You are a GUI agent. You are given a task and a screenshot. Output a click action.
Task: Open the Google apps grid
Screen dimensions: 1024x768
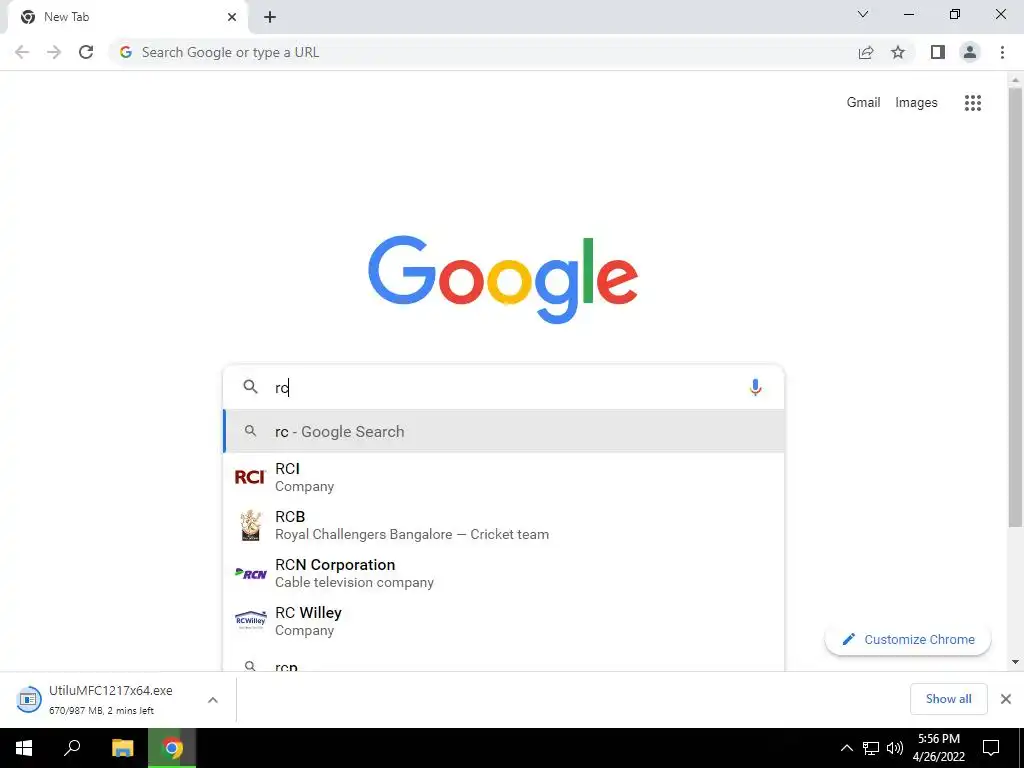pos(973,103)
